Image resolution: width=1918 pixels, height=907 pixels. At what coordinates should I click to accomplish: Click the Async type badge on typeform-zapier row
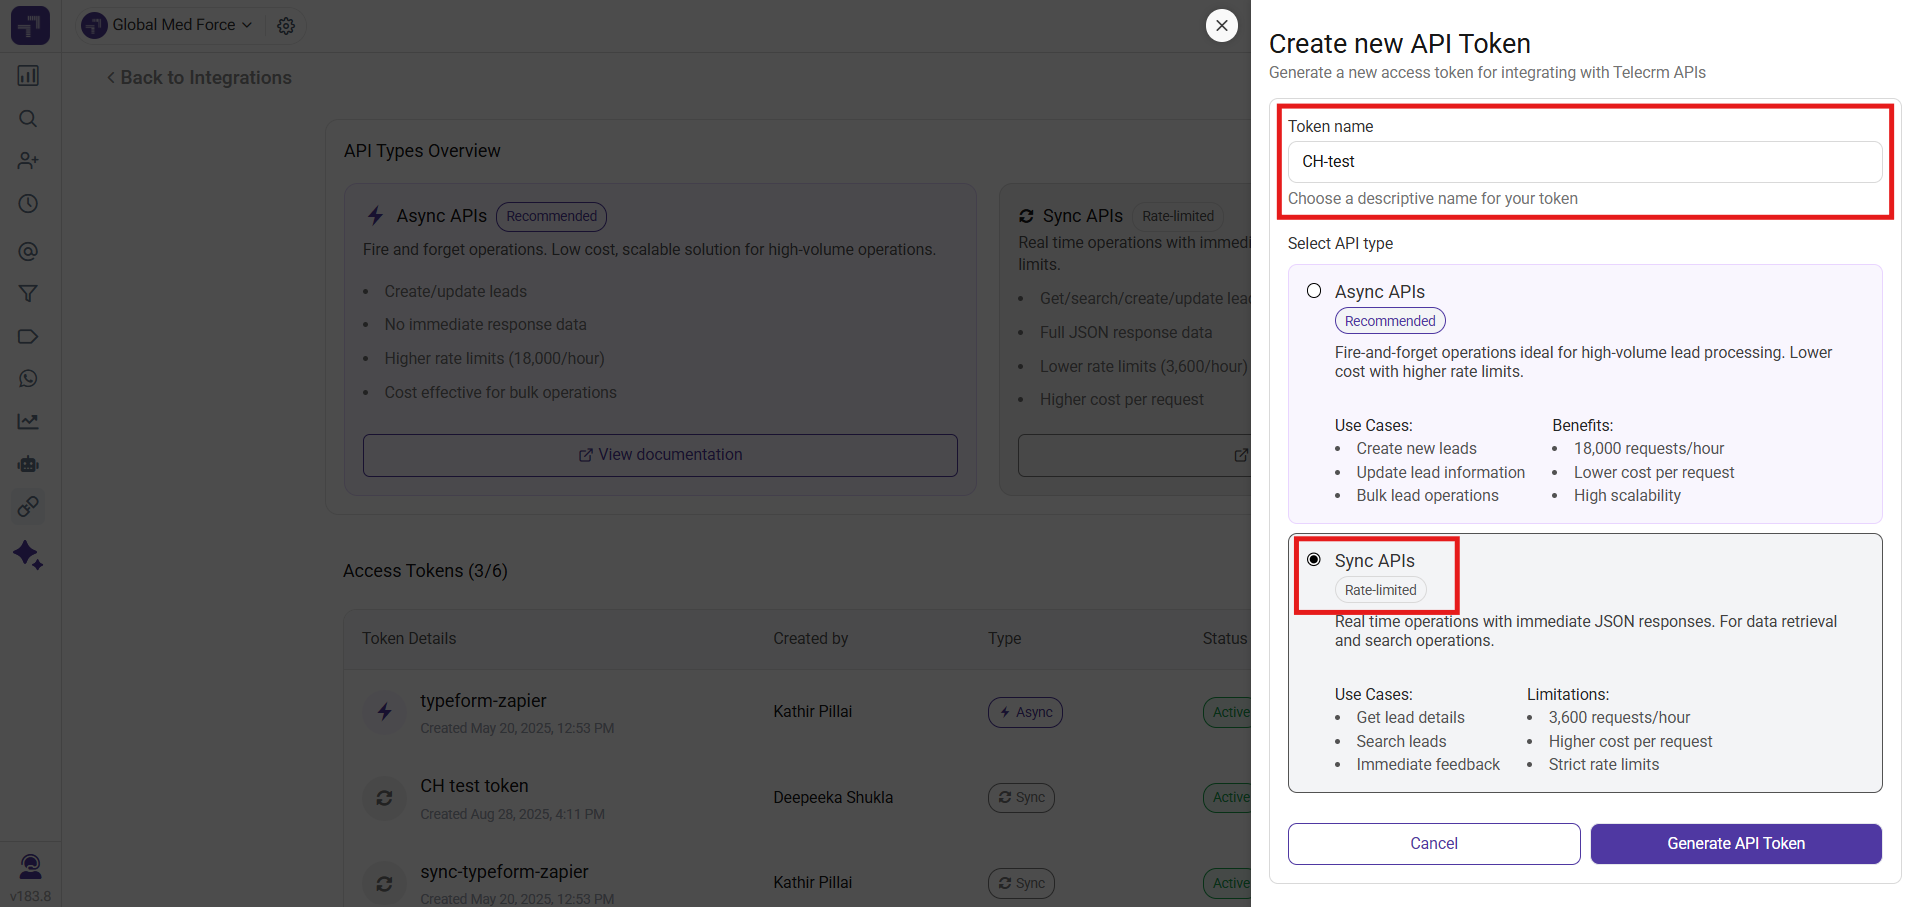coord(1025,712)
